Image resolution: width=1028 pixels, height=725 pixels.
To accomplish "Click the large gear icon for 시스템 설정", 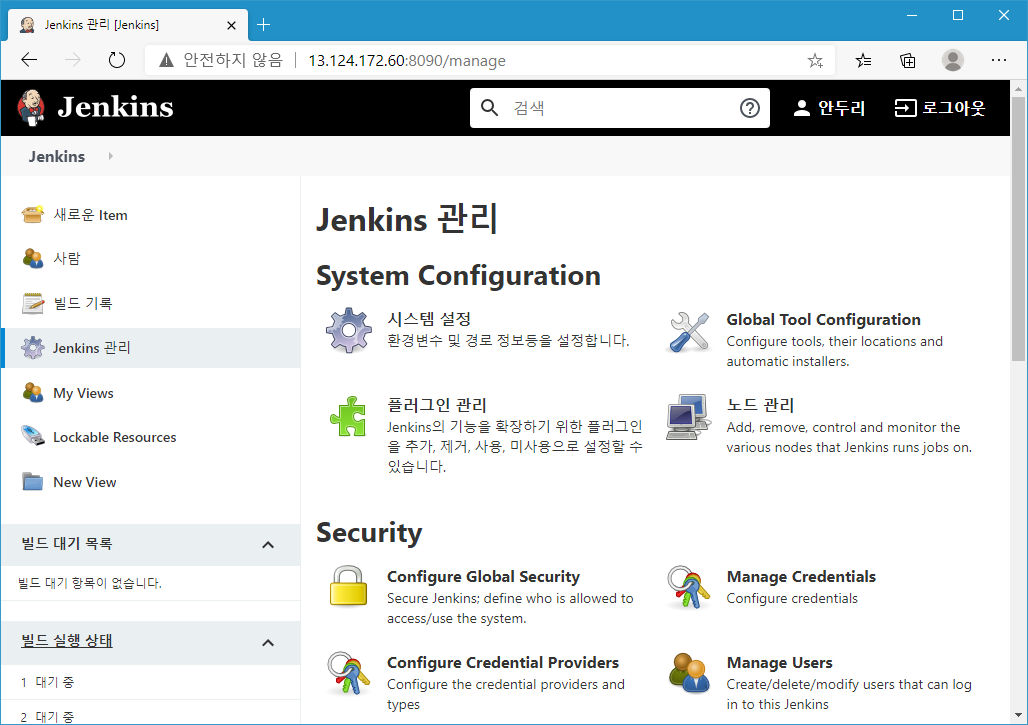I will pyautogui.click(x=349, y=330).
